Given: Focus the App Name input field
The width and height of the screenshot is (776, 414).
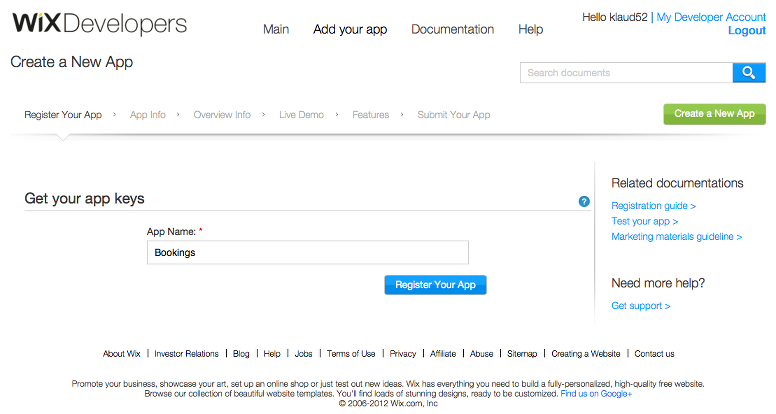Looking at the screenshot, I should [308, 252].
